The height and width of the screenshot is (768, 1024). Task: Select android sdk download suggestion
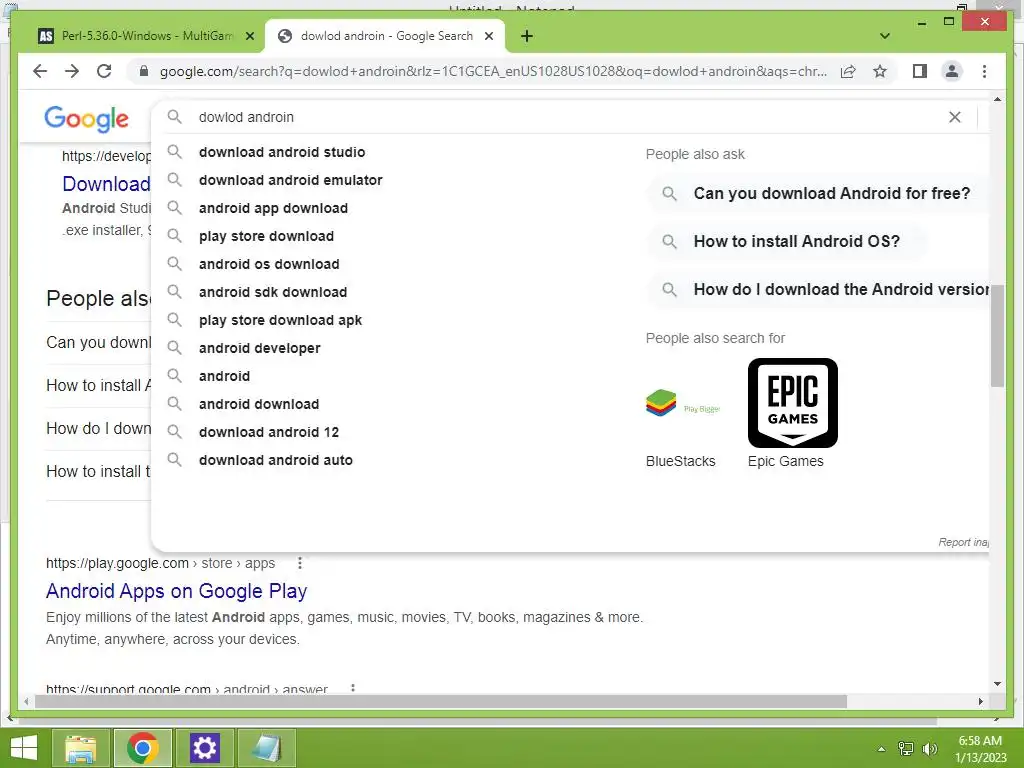pos(273,293)
